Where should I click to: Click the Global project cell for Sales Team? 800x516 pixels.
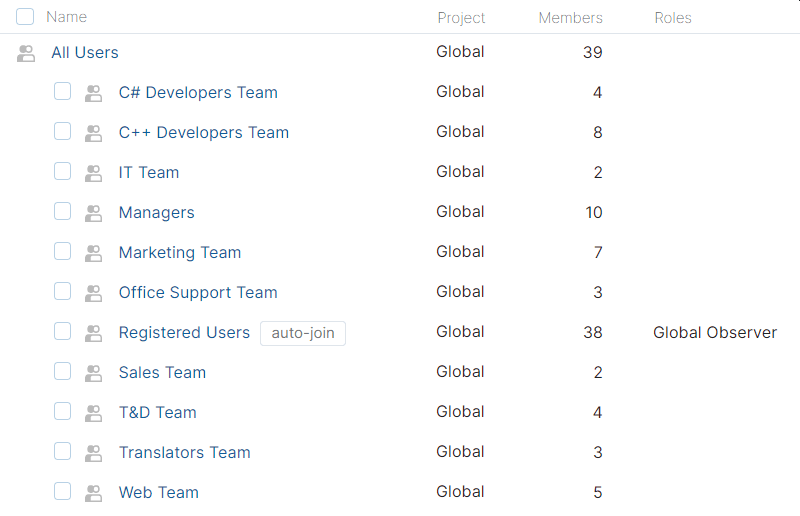click(460, 372)
